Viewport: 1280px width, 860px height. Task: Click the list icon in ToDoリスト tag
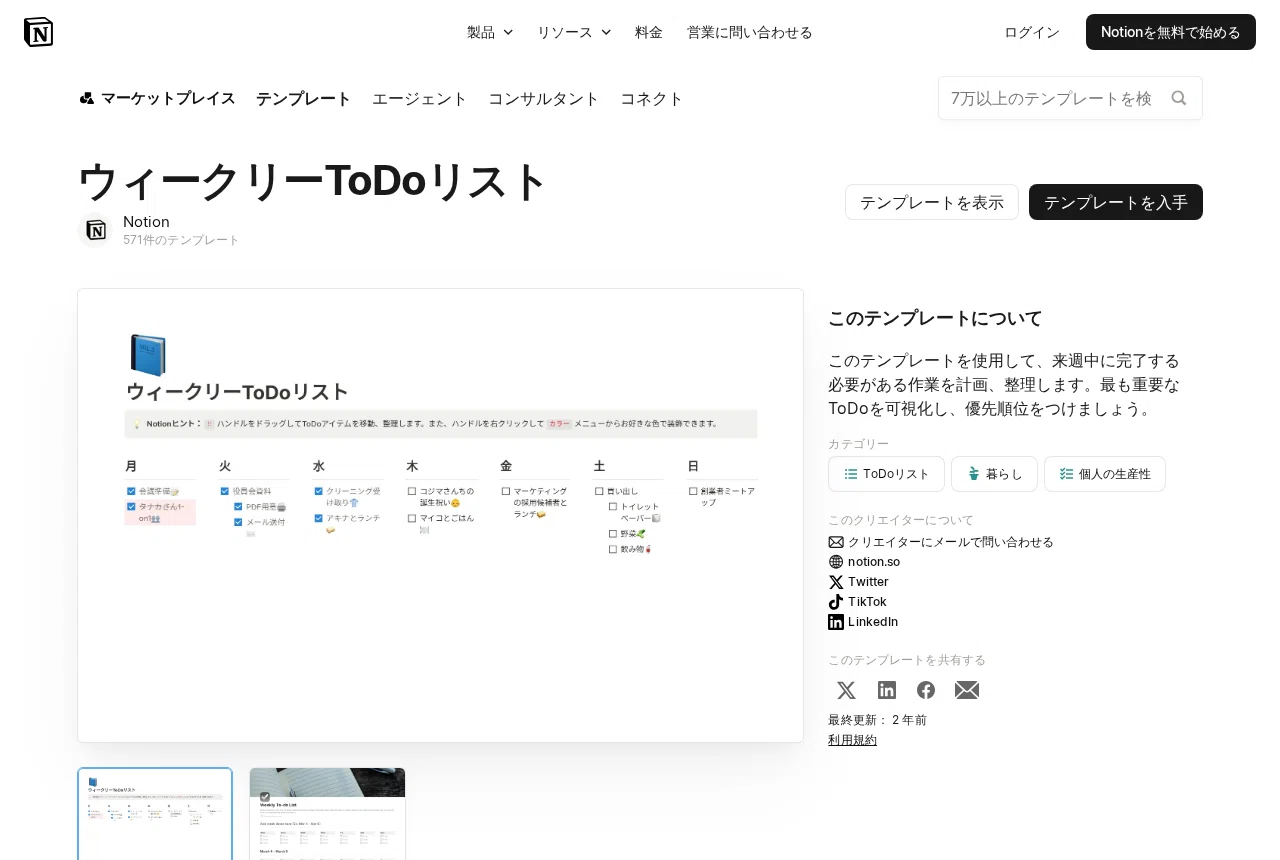tap(851, 474)
